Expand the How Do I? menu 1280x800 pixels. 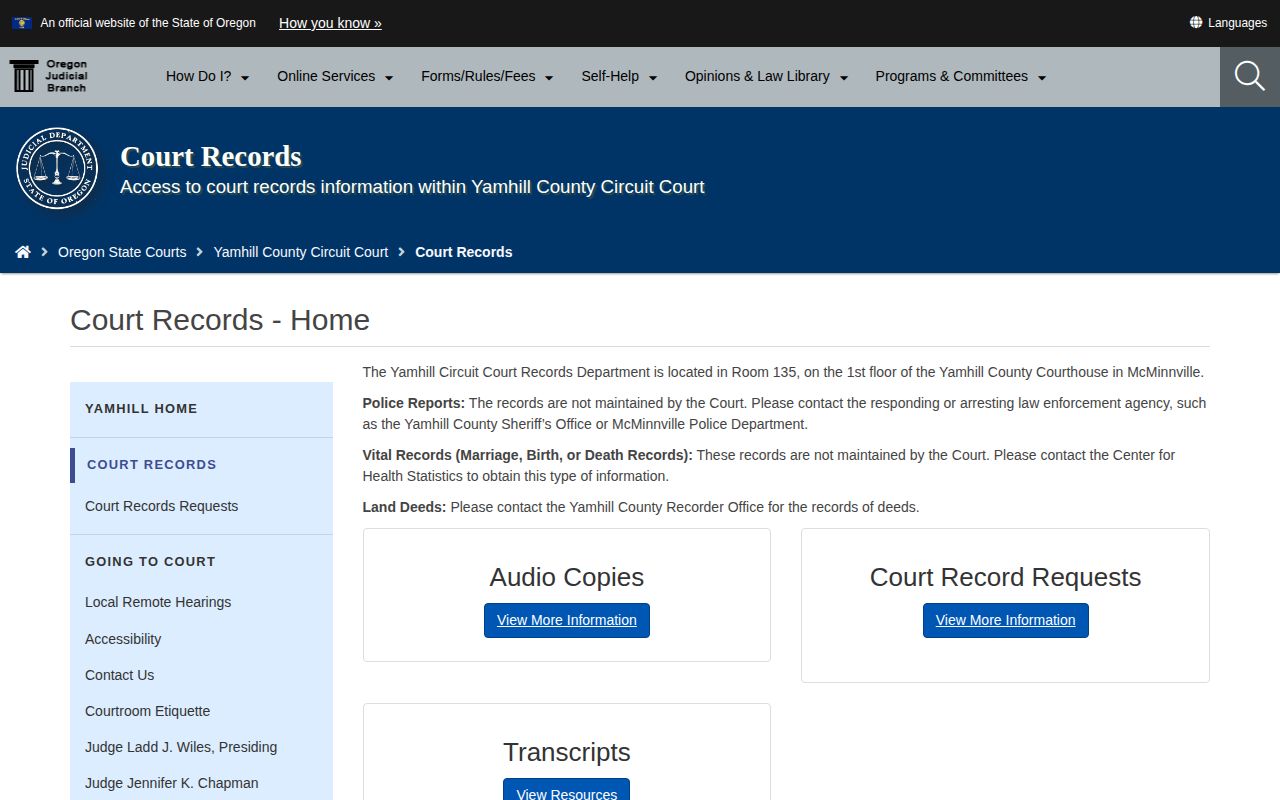pos(207,76)
